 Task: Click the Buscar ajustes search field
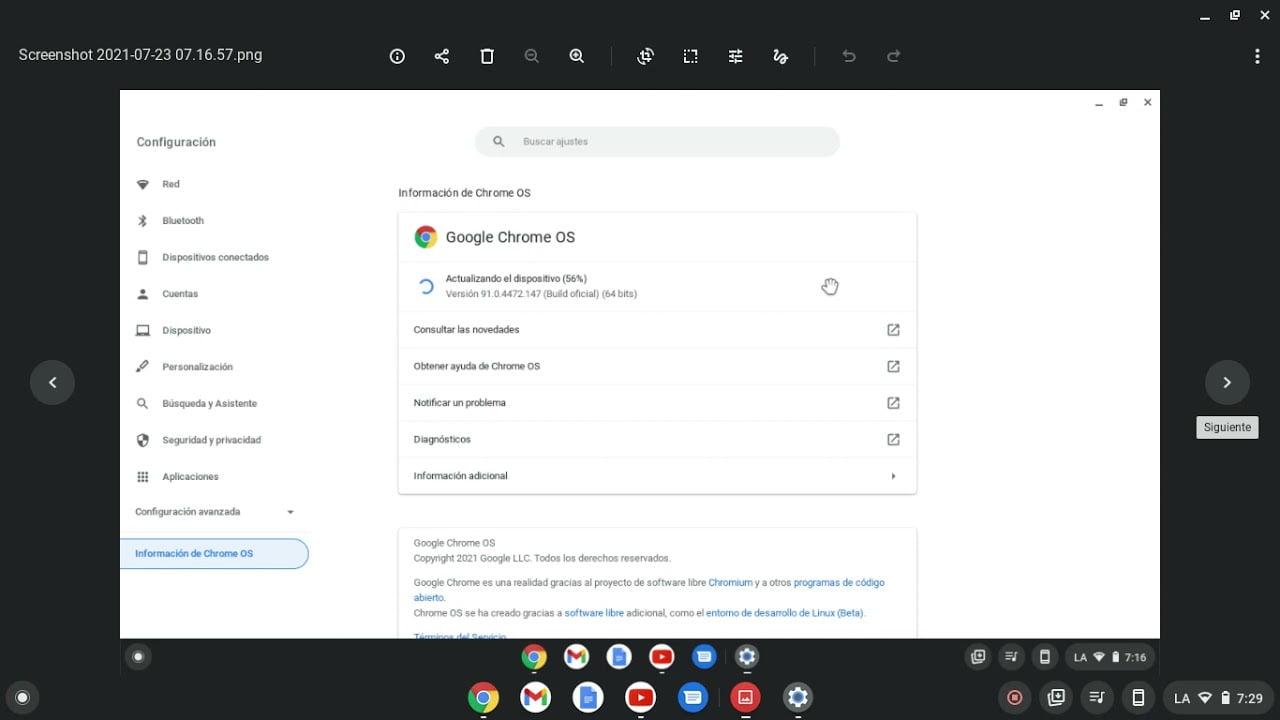pyautogui.click(x=657, y=142)
